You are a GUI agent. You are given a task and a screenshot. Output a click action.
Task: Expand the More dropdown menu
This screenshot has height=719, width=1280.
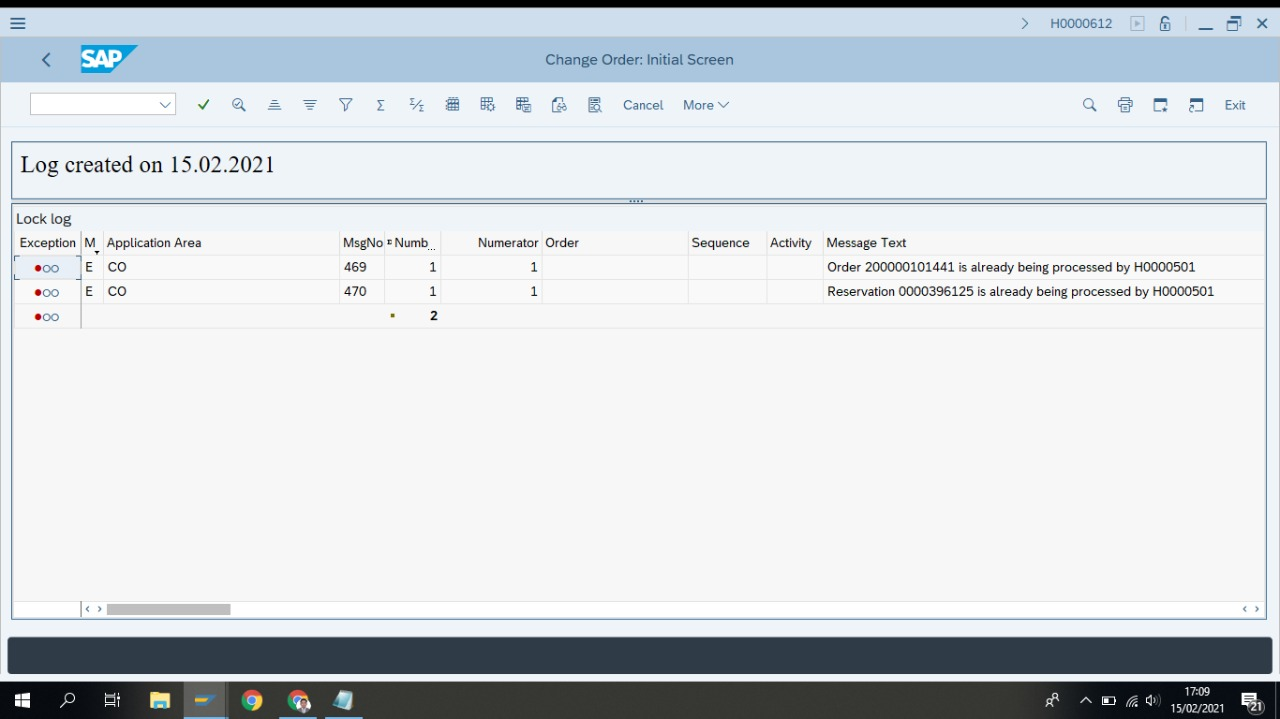click(705, 105)
